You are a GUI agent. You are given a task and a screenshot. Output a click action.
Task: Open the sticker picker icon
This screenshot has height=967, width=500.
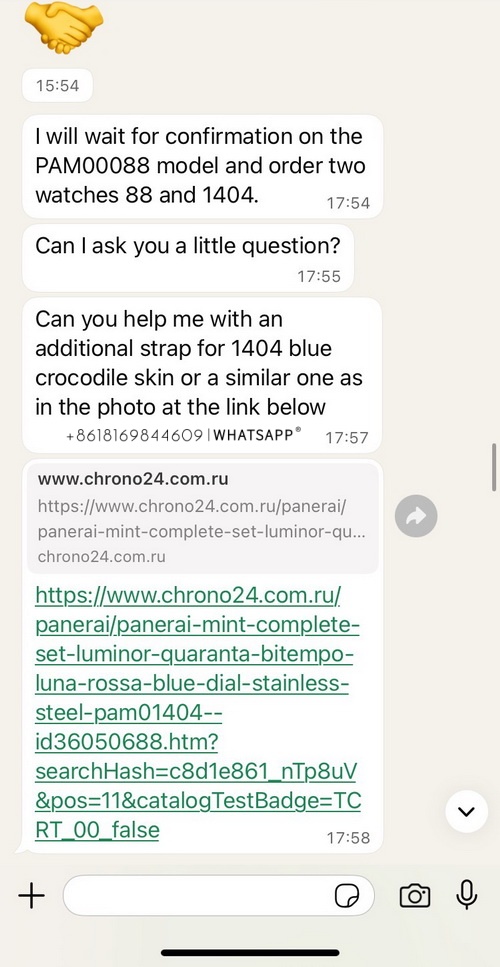point(346,895)
